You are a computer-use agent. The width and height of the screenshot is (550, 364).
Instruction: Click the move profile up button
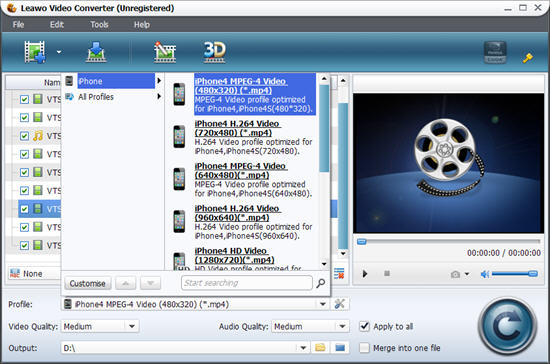[x=126, y=283]
